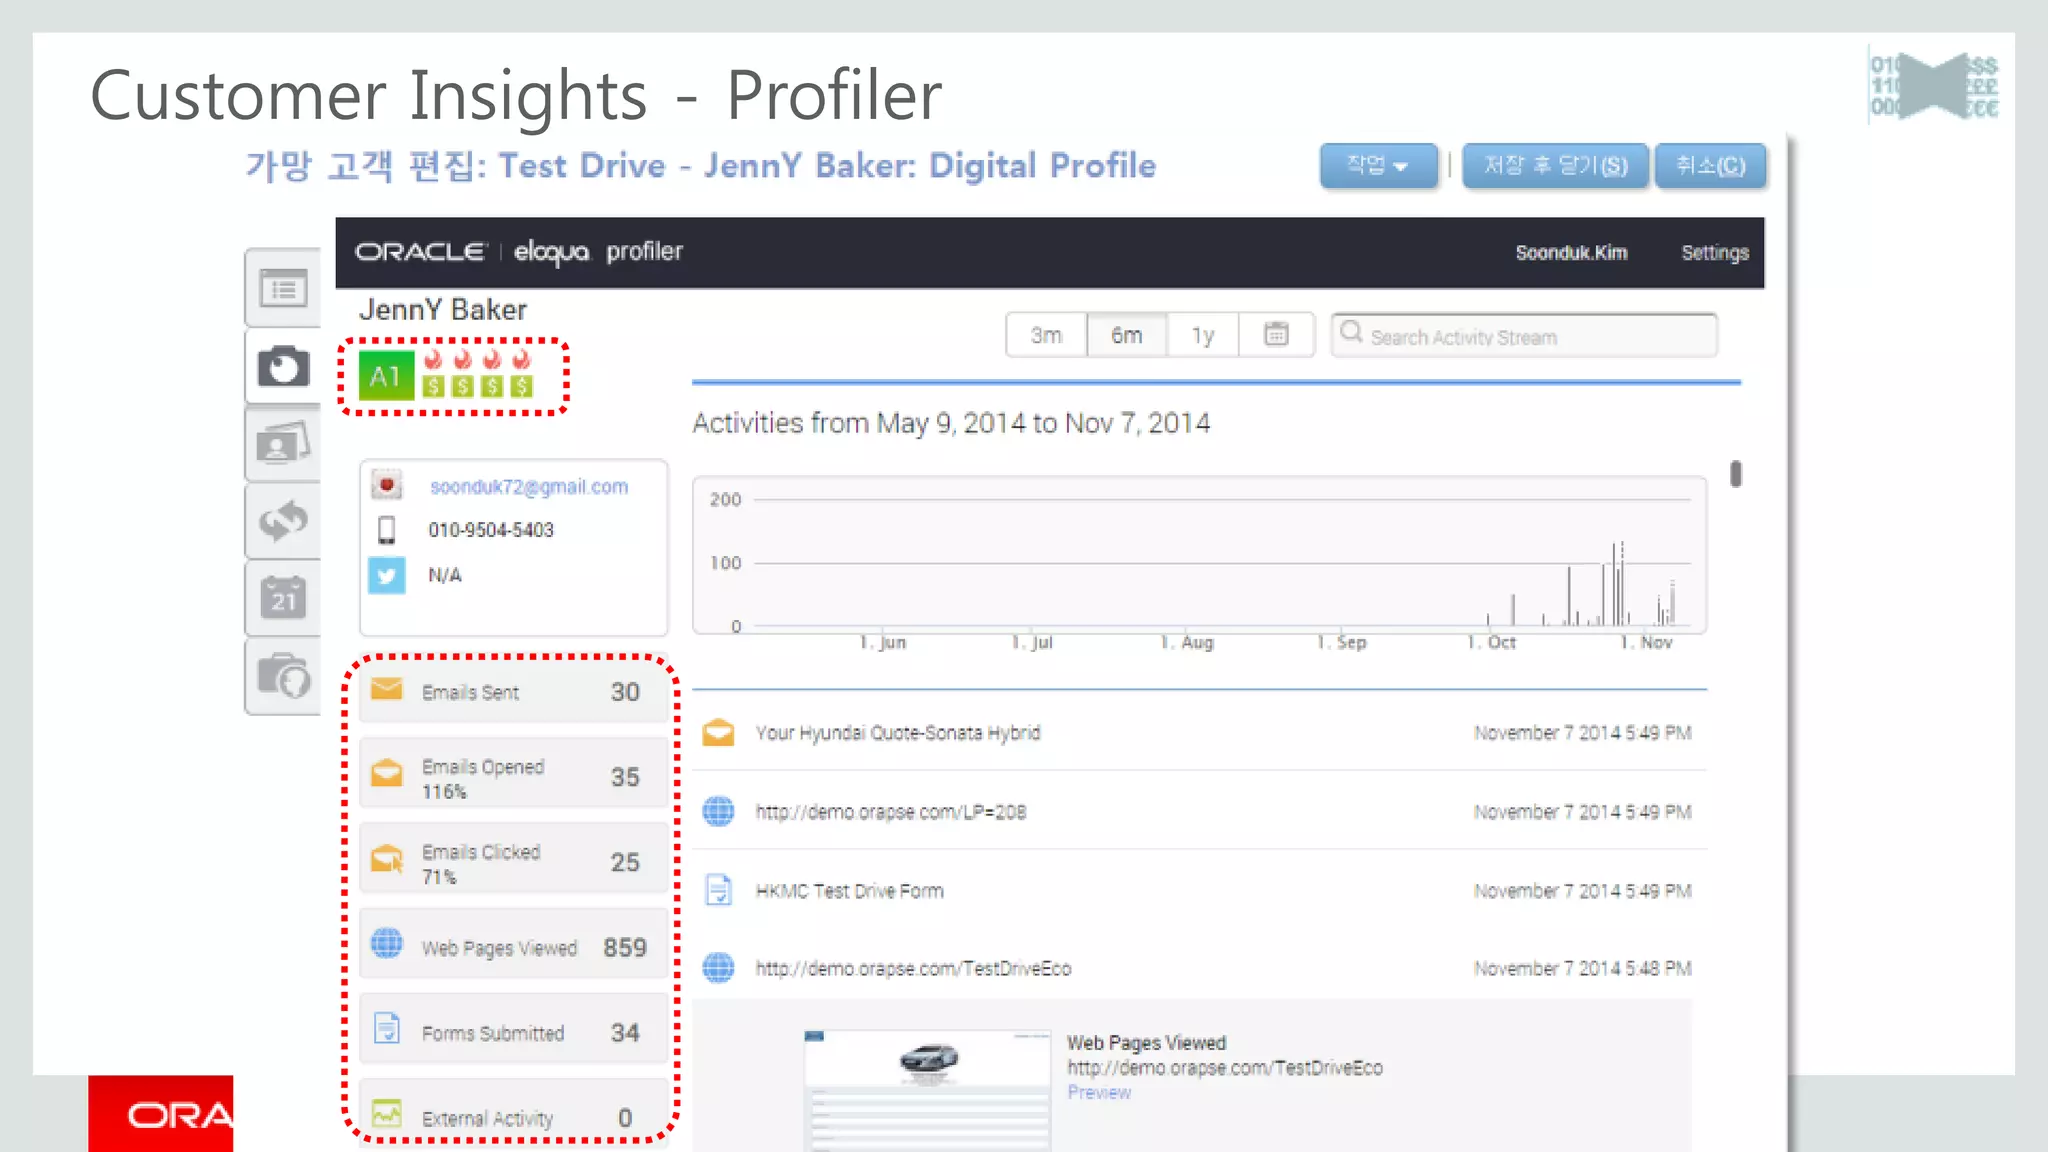Viewport: 2048px width, 1152px height.
Task: Click the Emails Sent envelope icon
Action: click(387, 690)
